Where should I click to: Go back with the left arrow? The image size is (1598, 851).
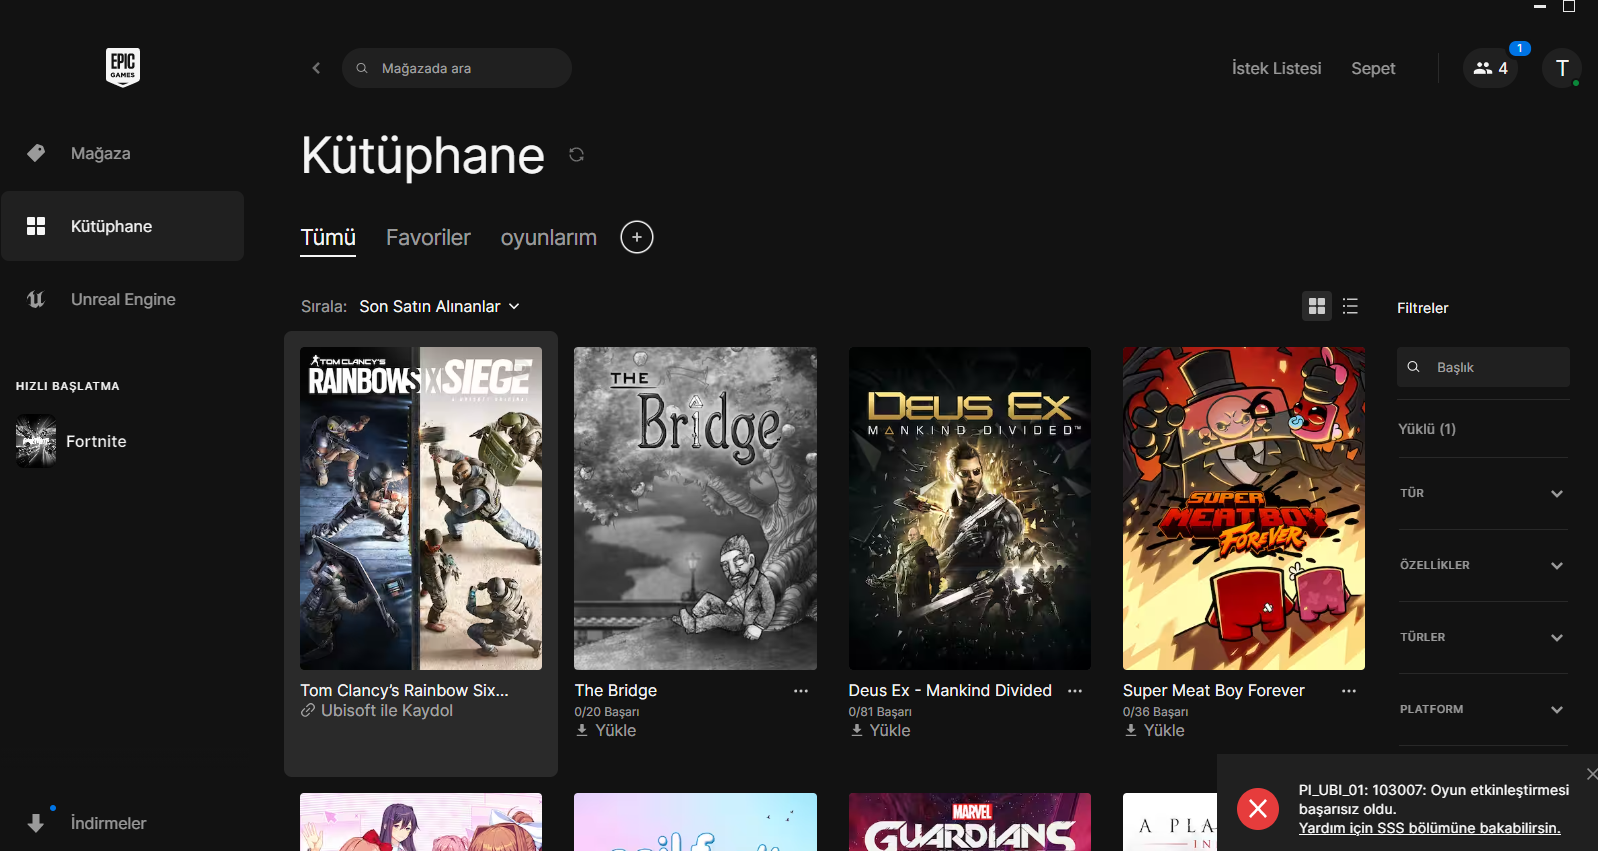pos(316,68)
